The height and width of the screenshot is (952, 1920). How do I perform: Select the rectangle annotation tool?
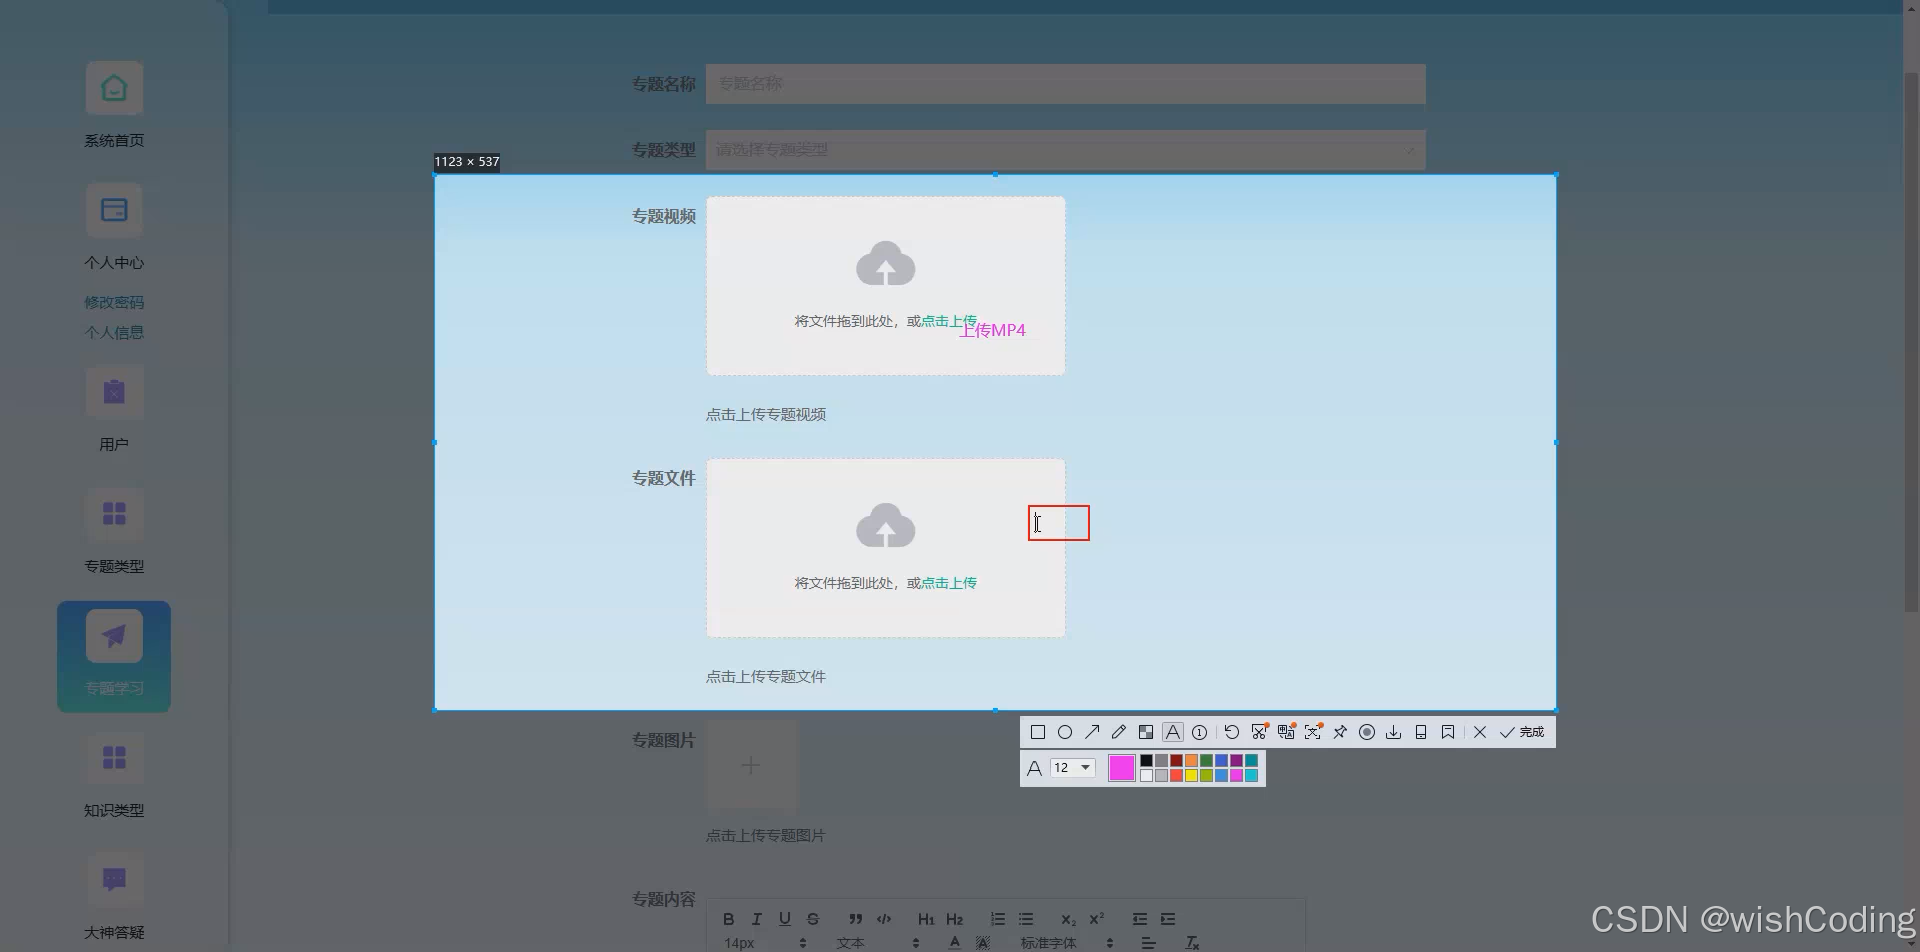click(1038, 731)
